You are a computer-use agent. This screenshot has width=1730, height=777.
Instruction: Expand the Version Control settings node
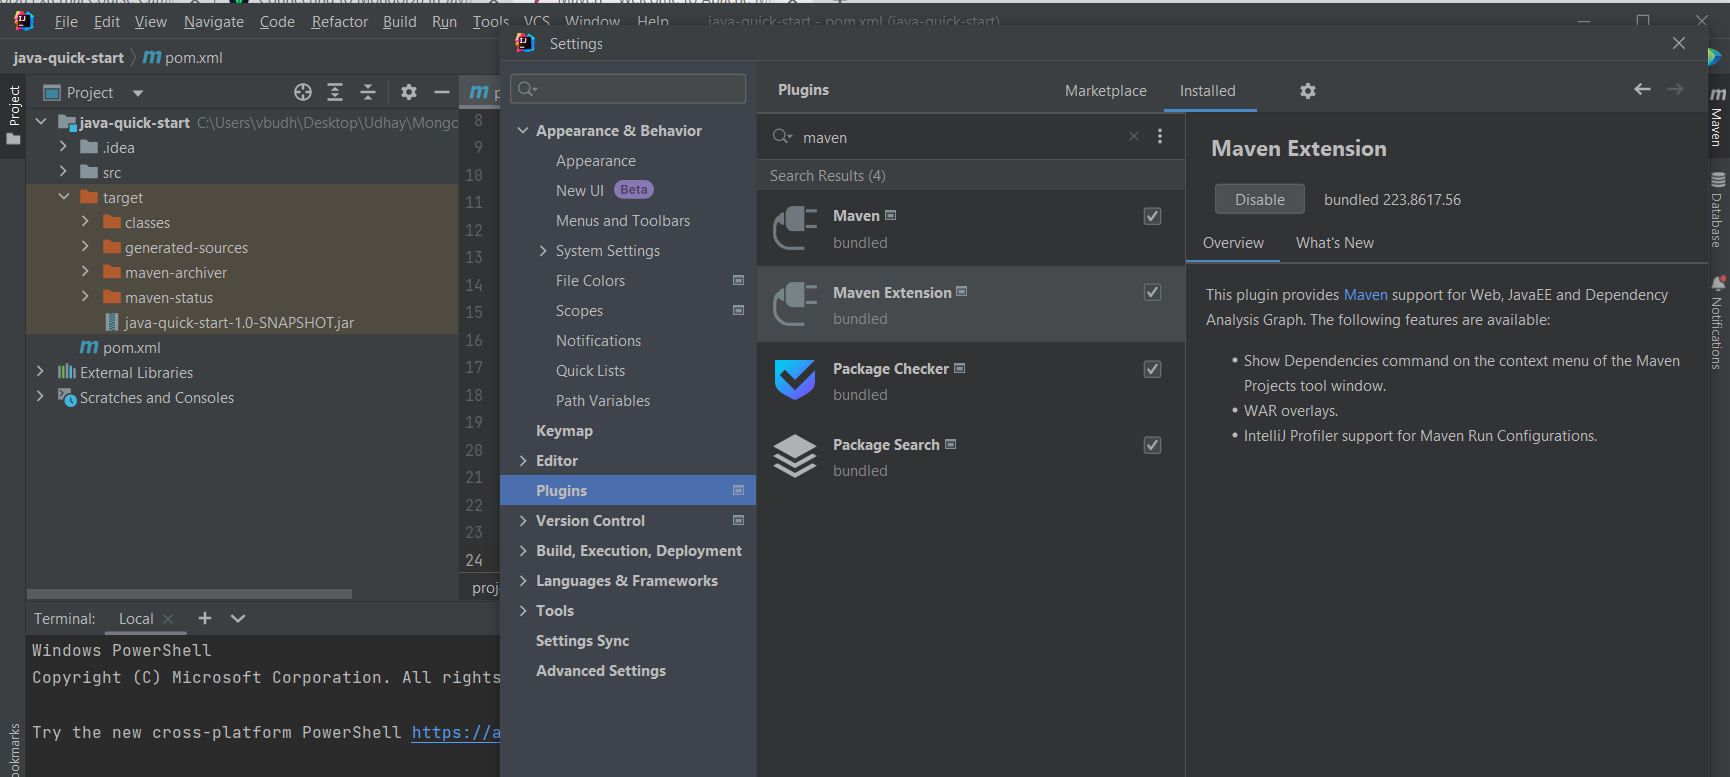[x=523, y=521]
